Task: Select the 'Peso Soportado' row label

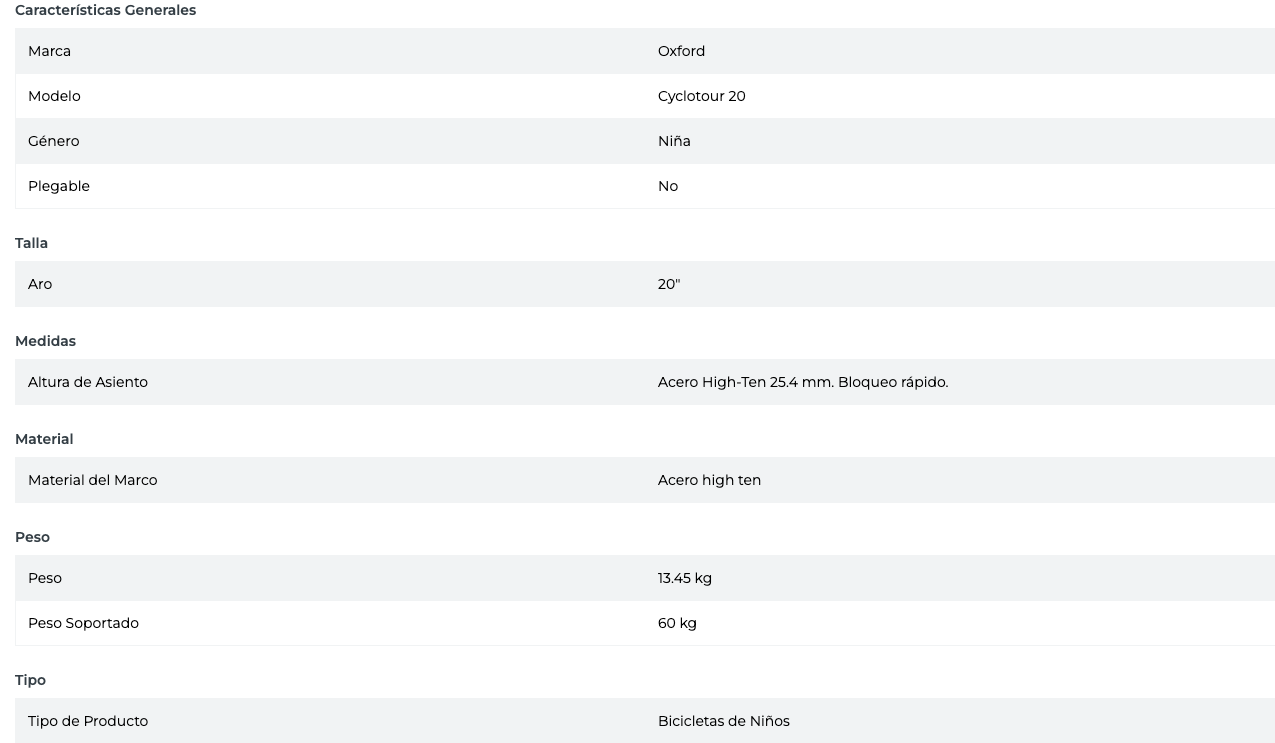Action: (x=83, y=623)
